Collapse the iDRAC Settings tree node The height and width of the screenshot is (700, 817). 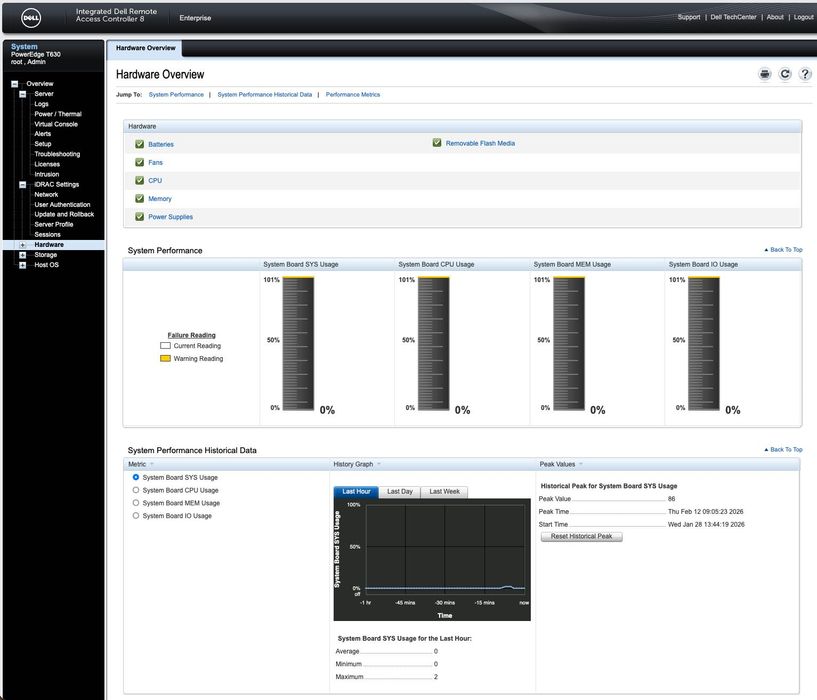22,185
